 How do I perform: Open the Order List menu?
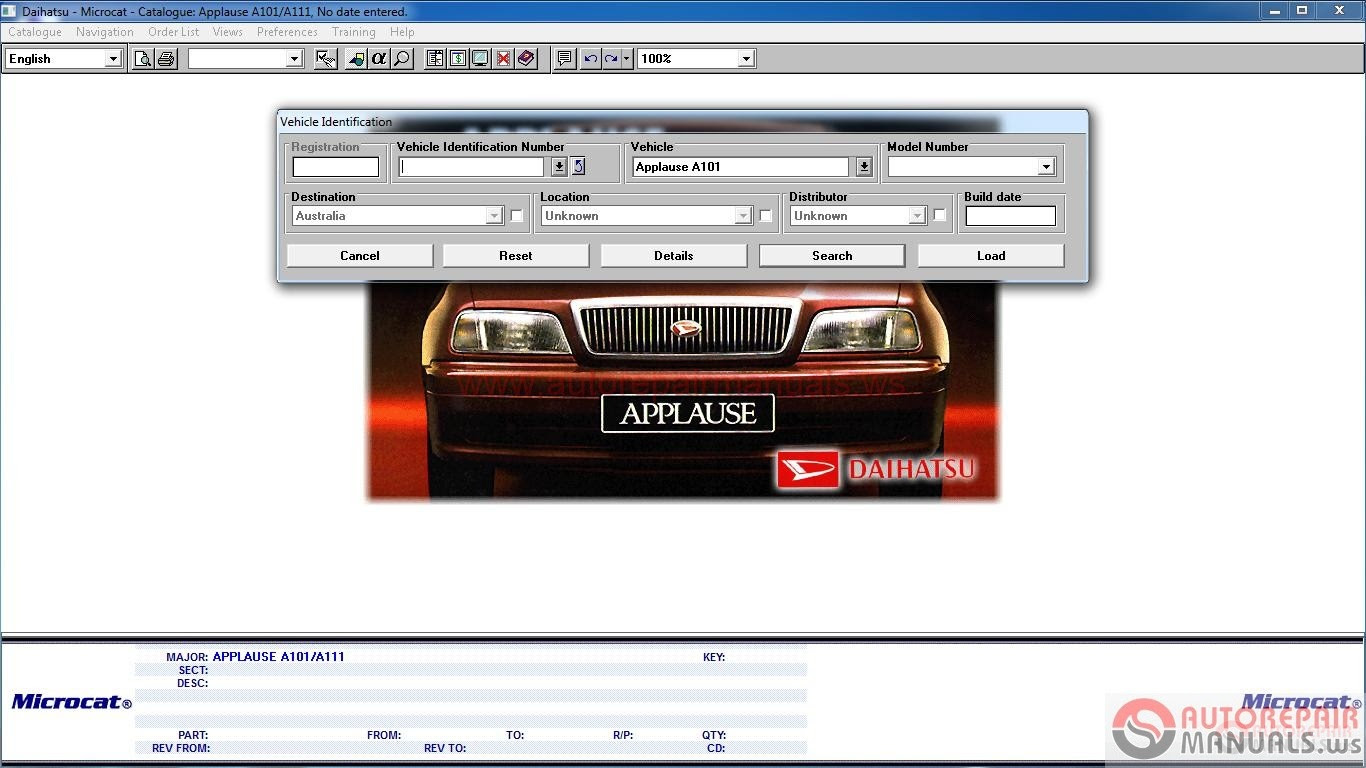pyautogui.click(x=173, y=32)
